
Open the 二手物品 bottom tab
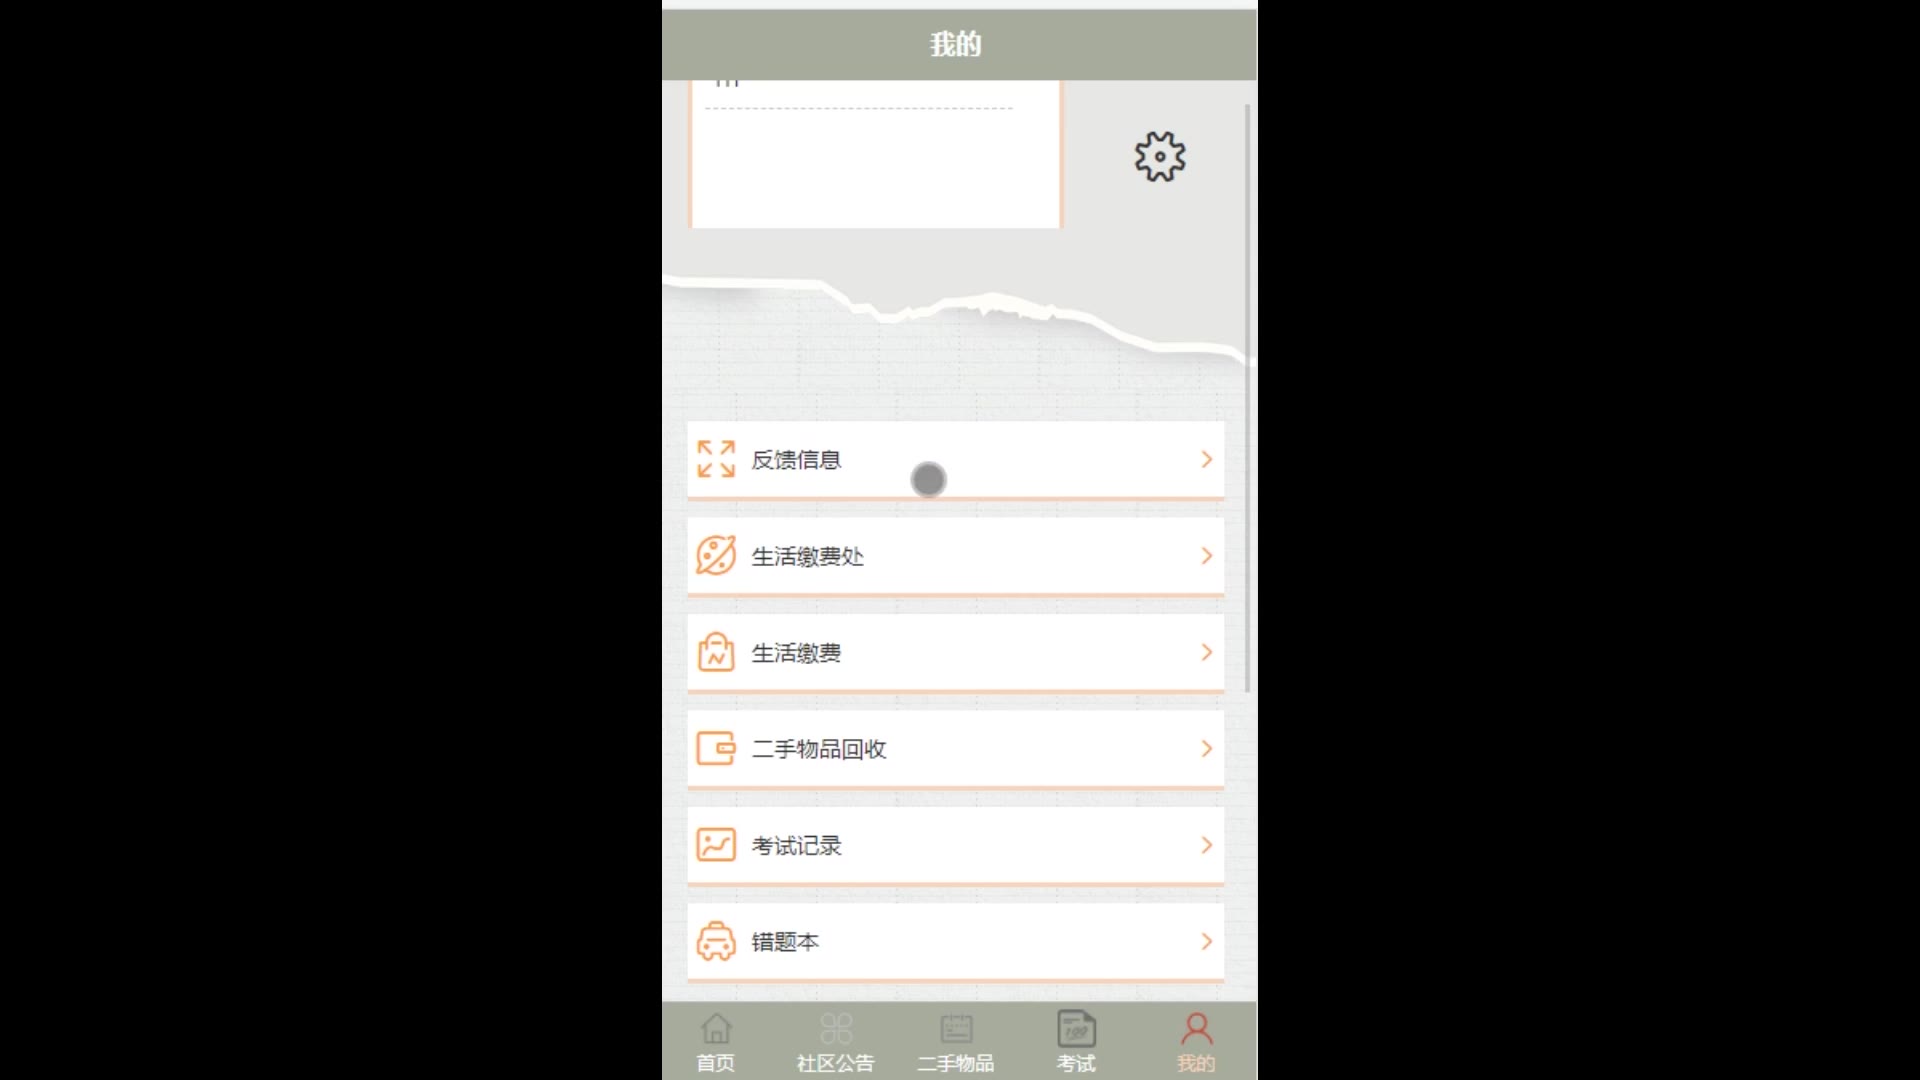click(956, 1042)
